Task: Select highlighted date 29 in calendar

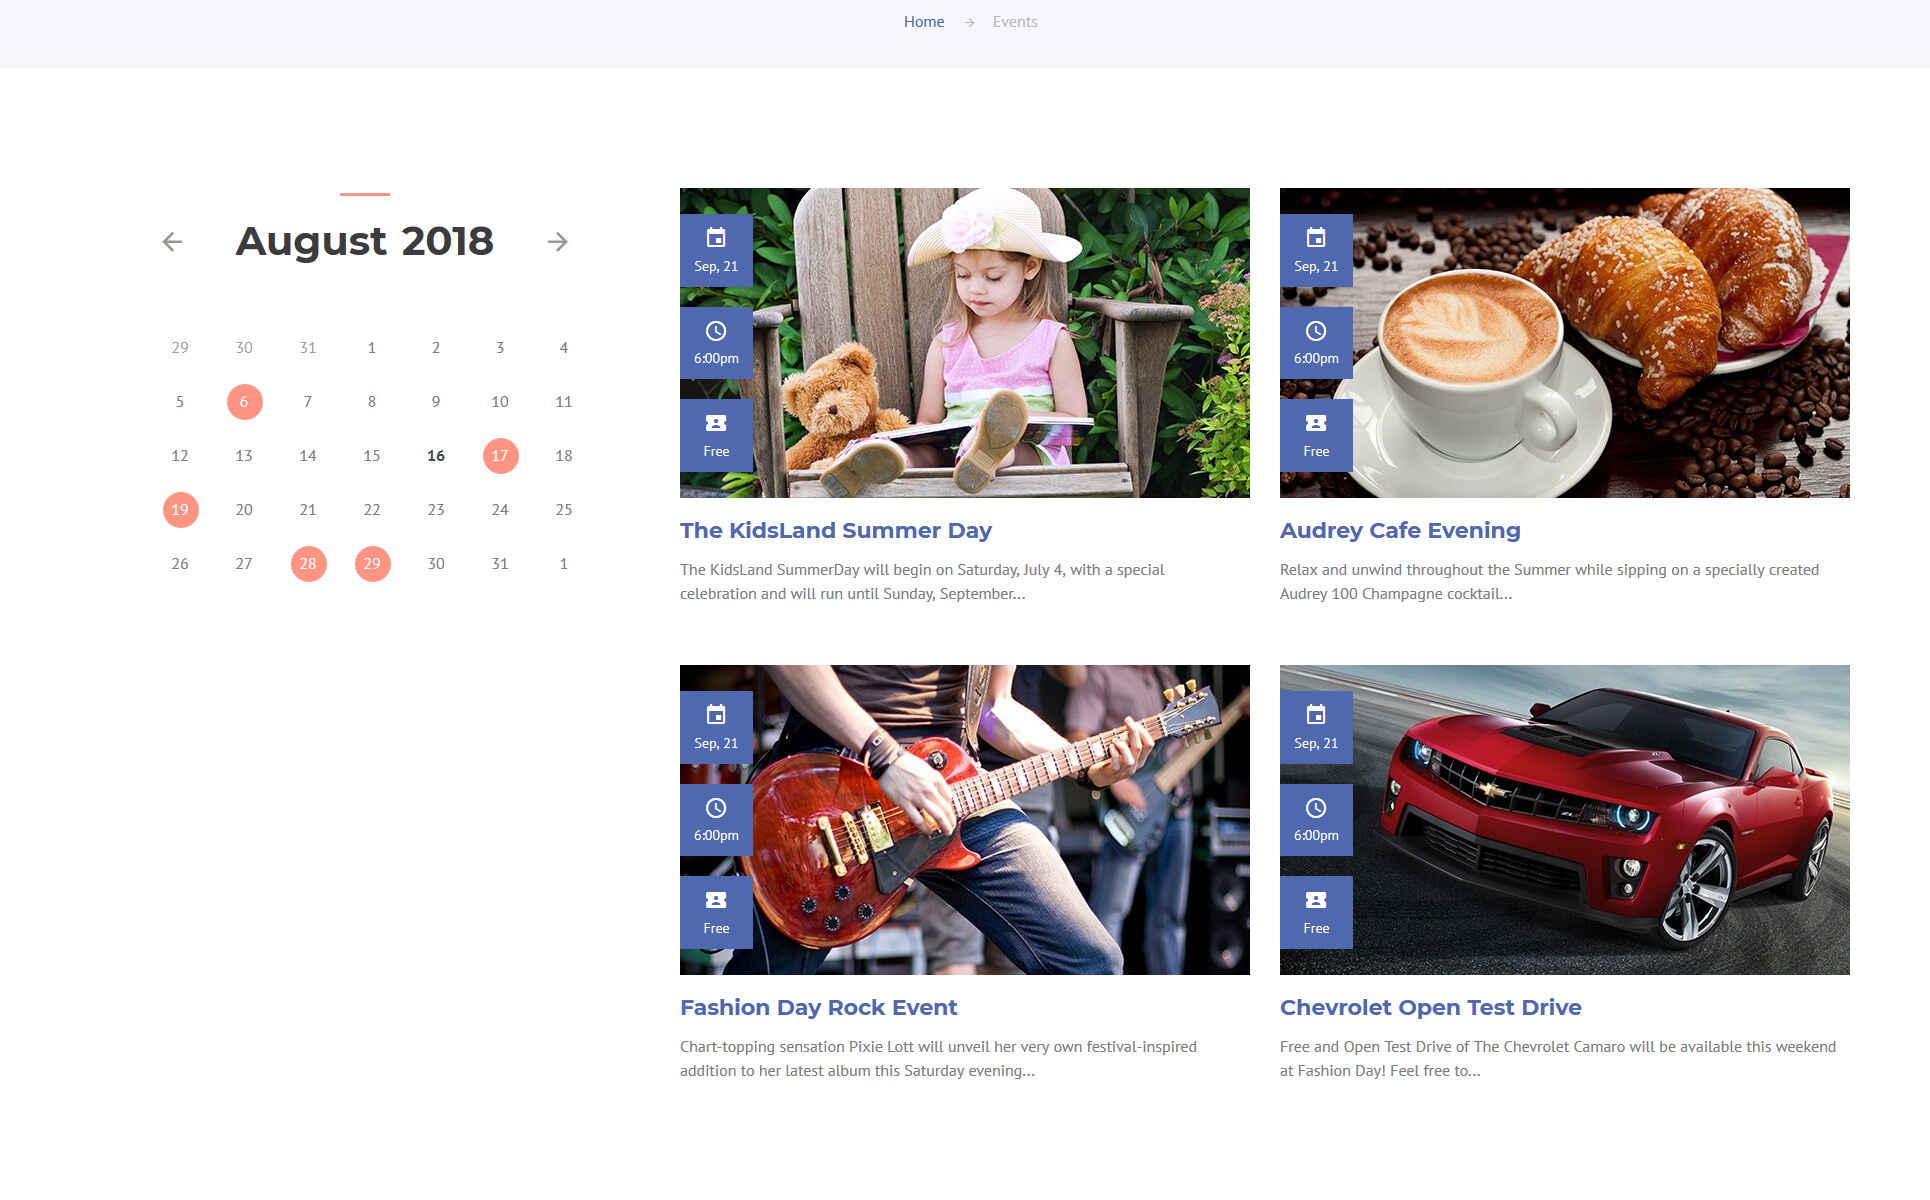Action: click(x=372, y=564)
